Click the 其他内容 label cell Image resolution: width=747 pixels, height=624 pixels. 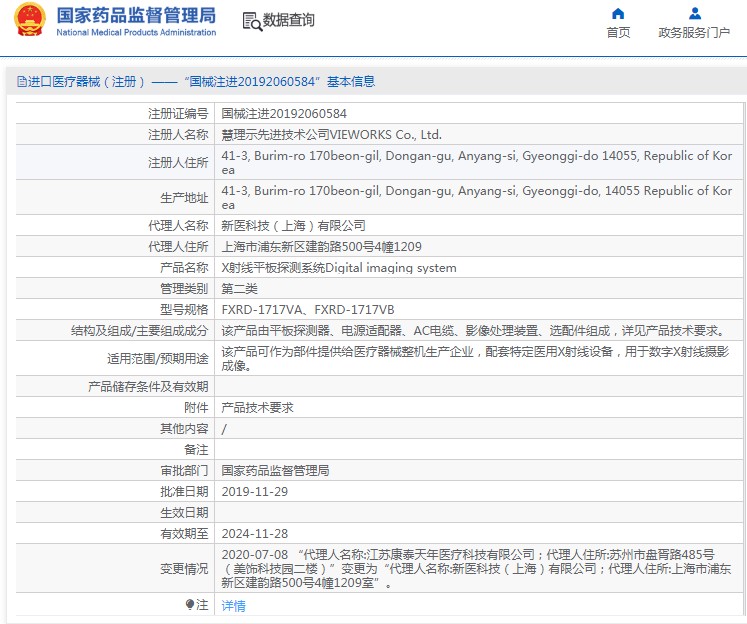[115, 428]
